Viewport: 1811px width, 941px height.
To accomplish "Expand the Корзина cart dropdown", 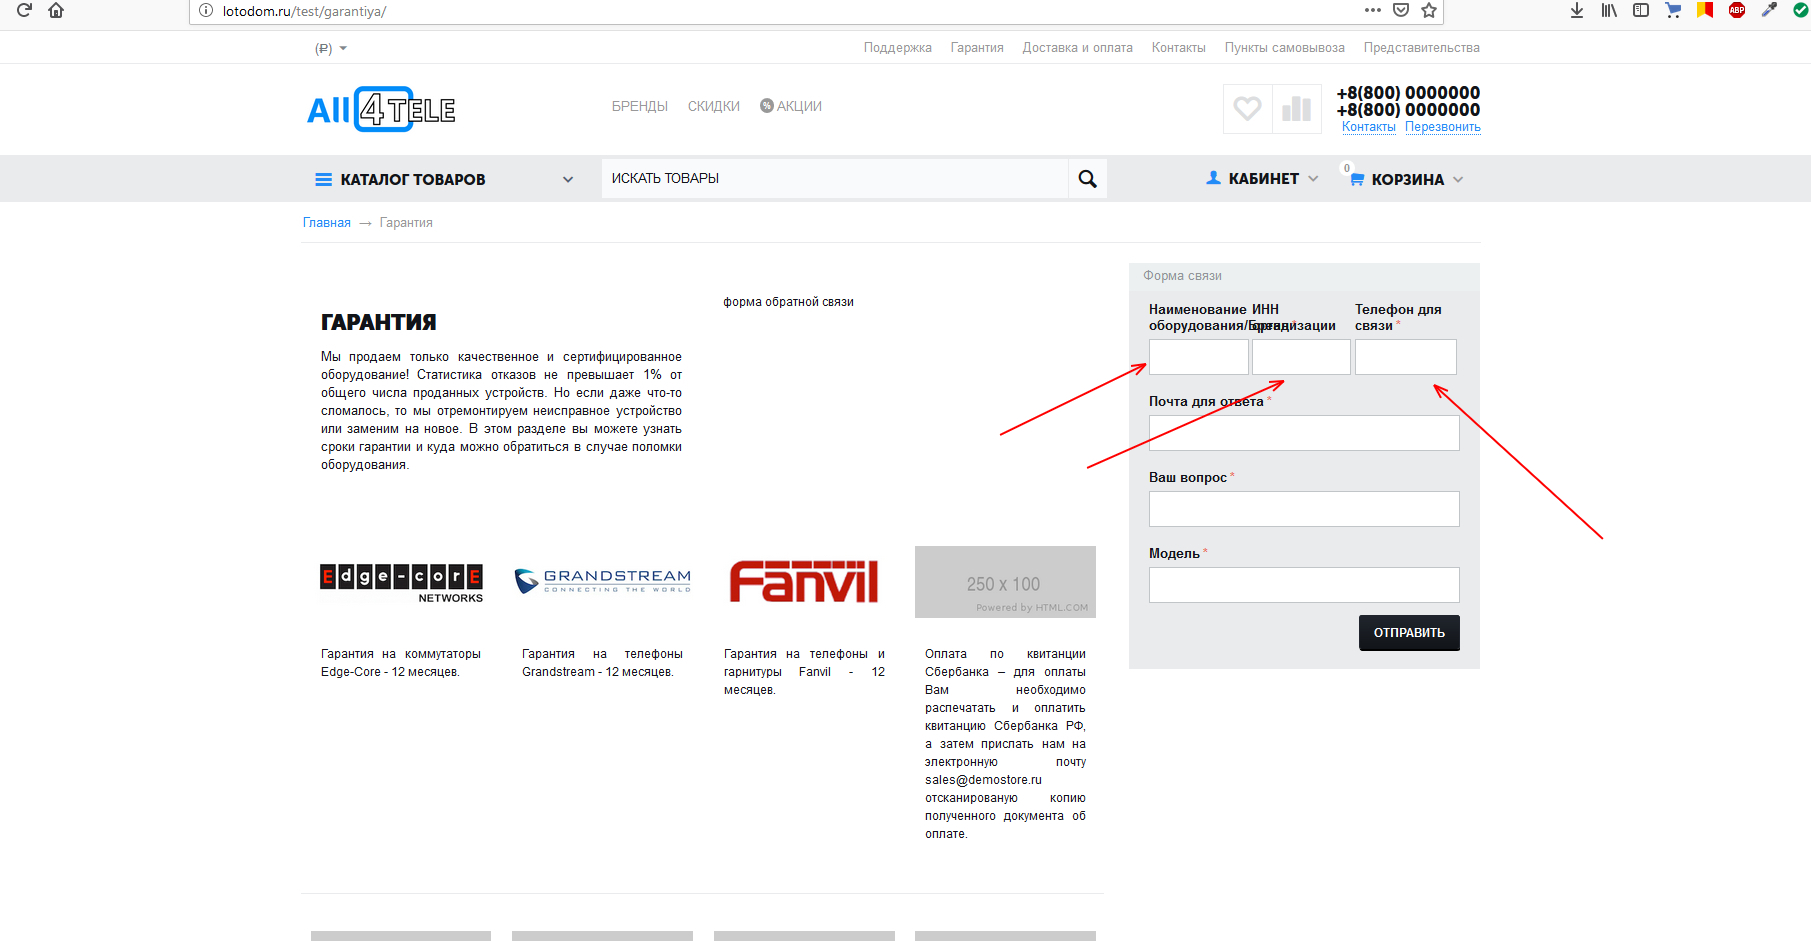I will pos(1405,180).
